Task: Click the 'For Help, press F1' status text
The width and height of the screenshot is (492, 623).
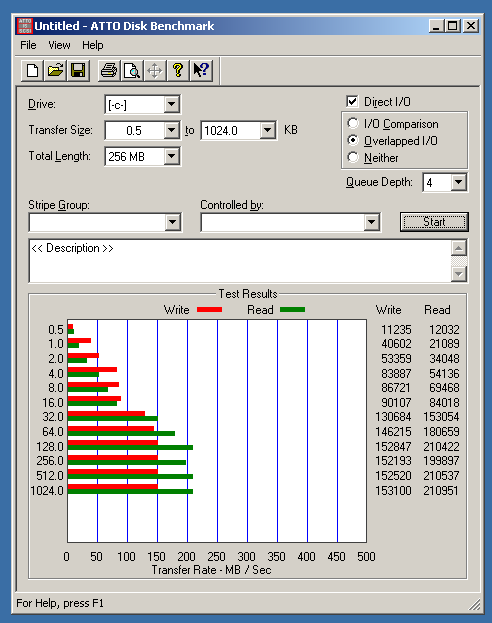Action: 60,603
